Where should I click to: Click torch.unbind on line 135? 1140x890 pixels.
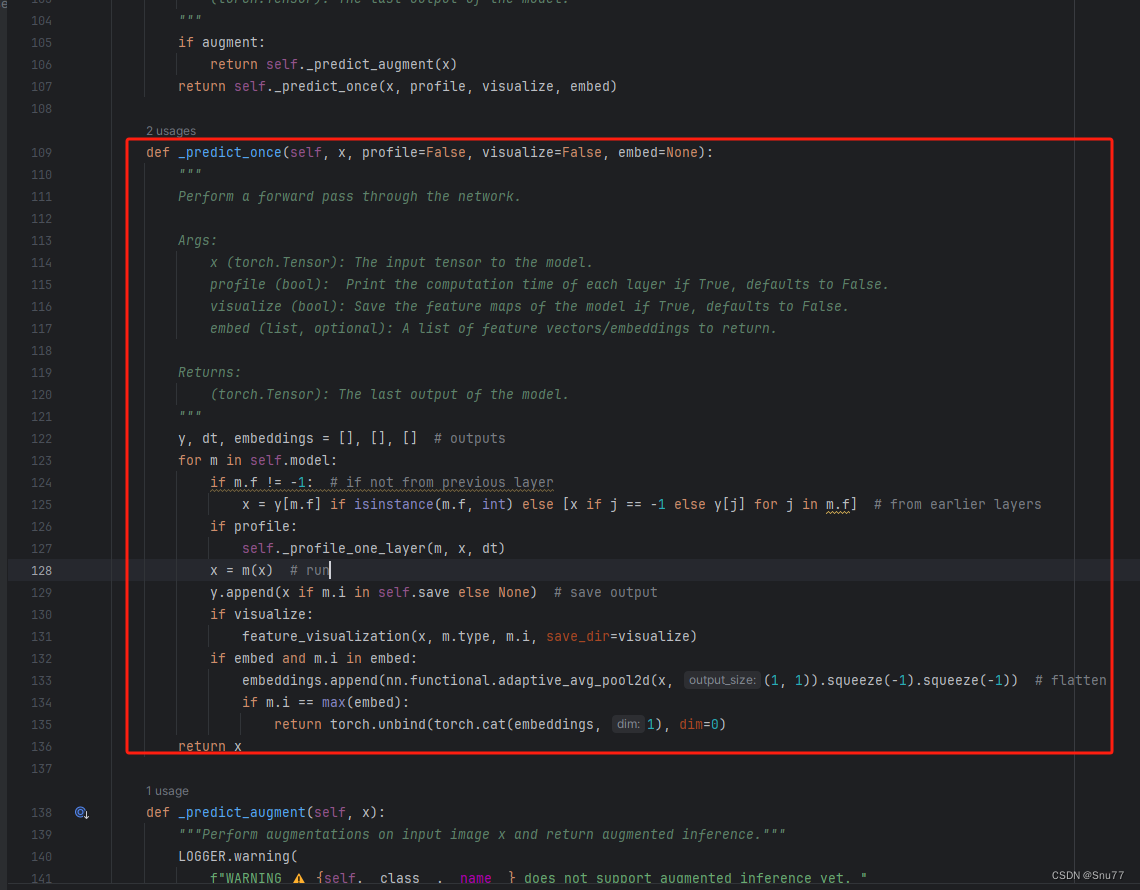(378, 724)
